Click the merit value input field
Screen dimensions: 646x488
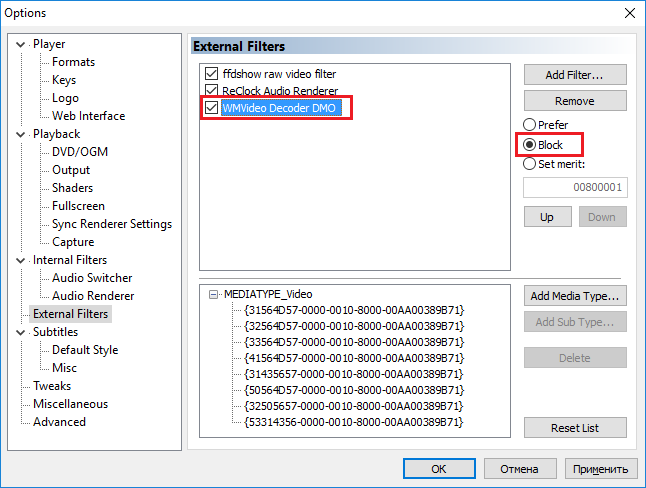(575, 187)
